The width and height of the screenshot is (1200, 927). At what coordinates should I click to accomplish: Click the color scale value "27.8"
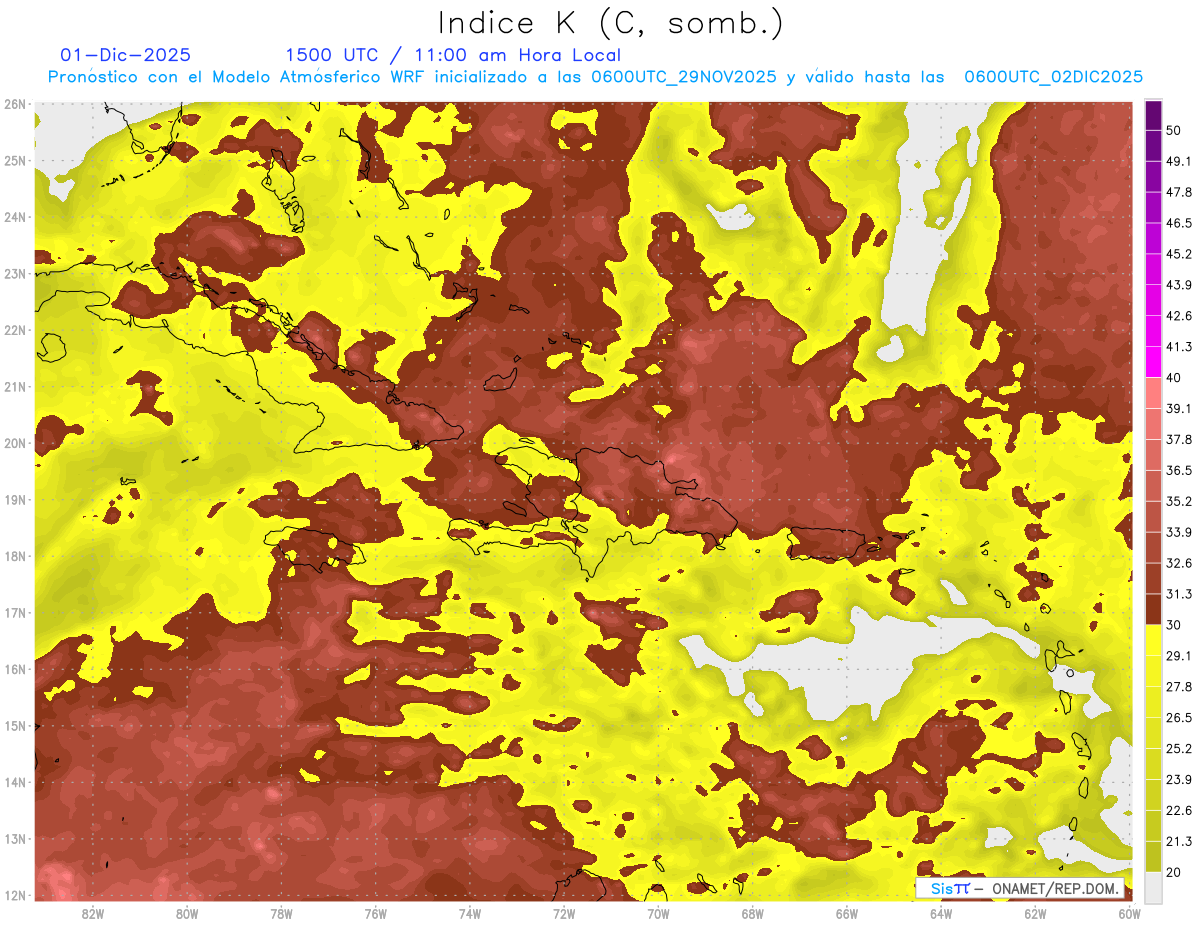1179,686
